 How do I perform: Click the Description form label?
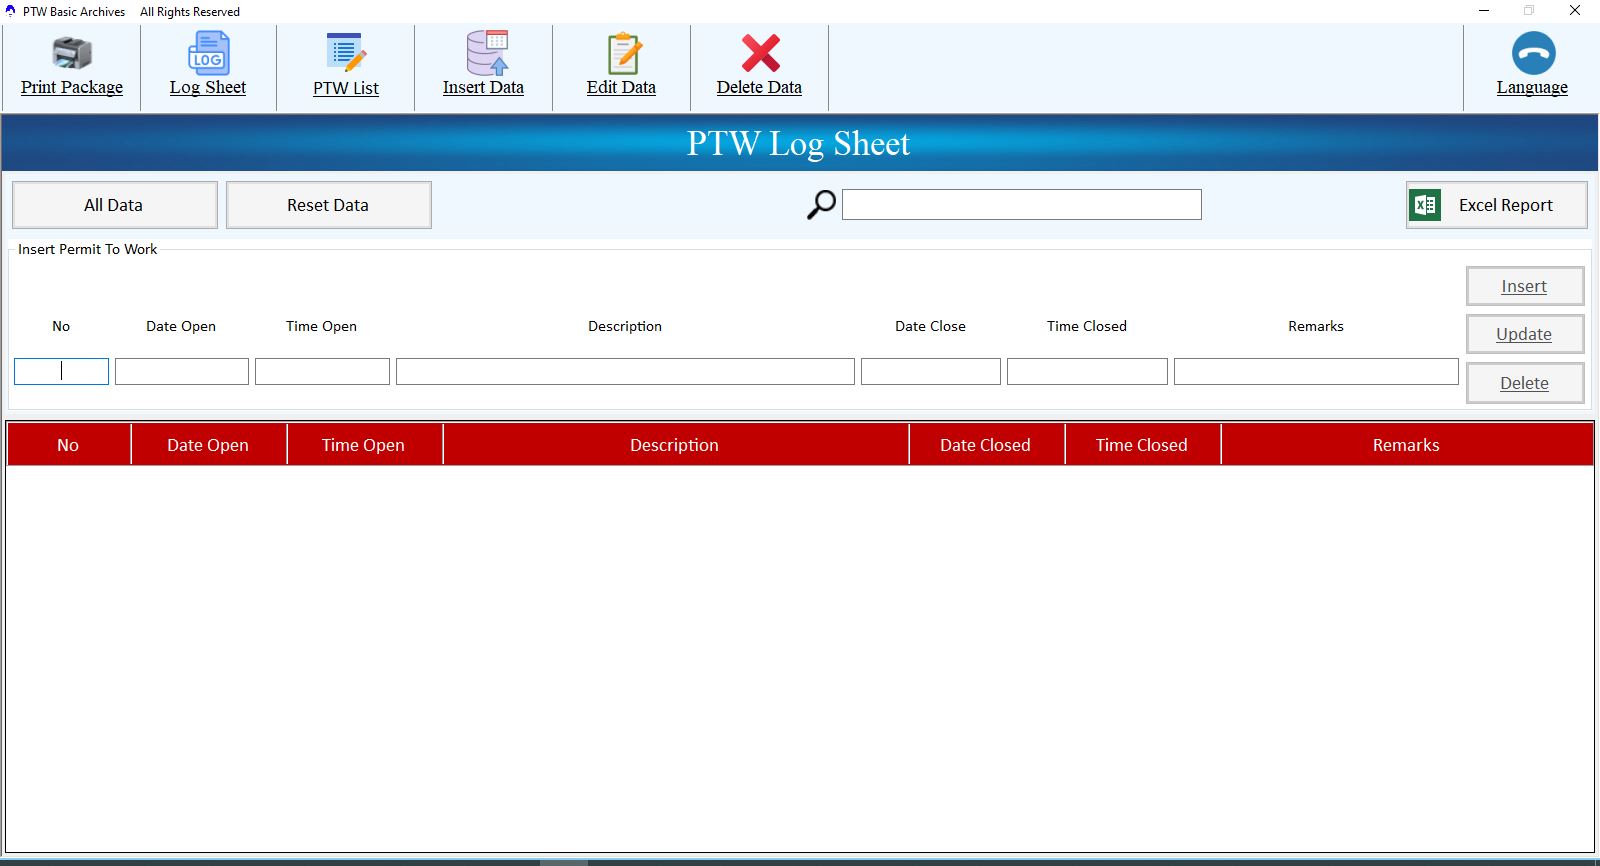[625, 326]
